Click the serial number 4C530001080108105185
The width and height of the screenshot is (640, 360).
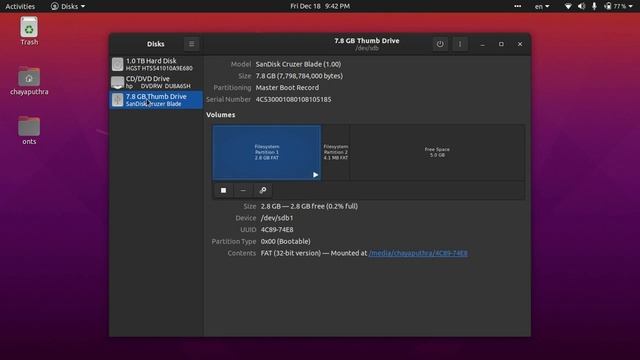pos(293,99)
